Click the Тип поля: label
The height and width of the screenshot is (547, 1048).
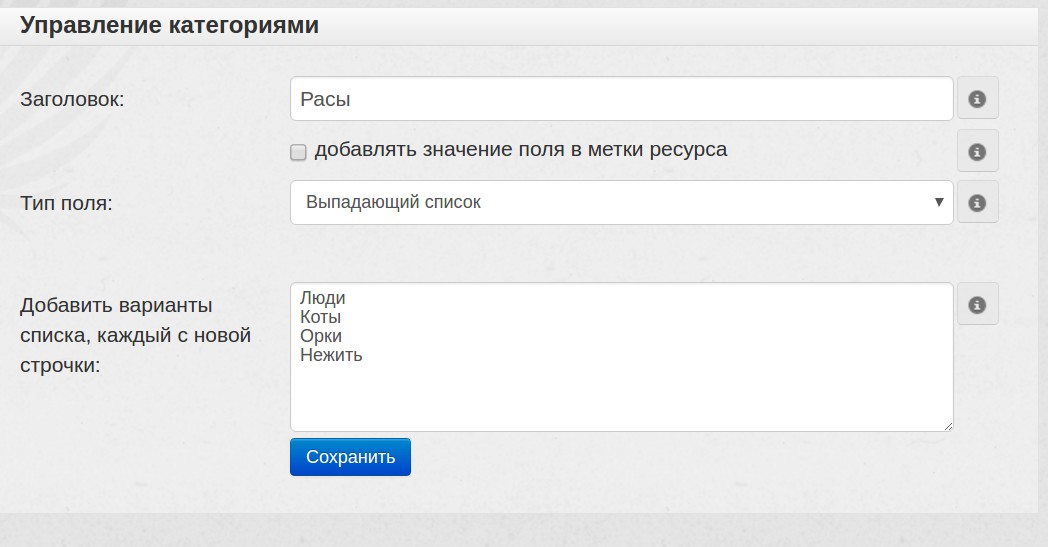66,203
